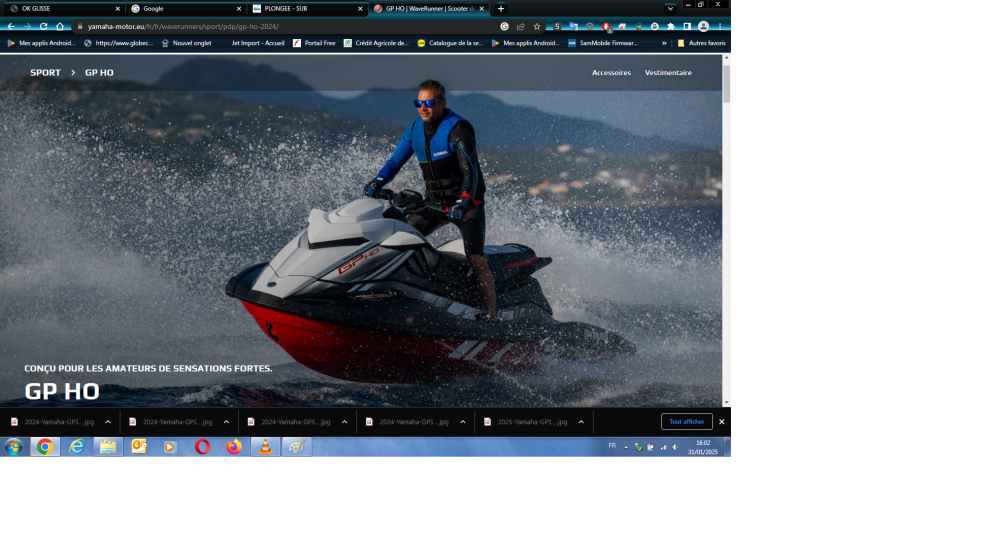
Task: Launch VLC media player from the taskbar
Action: point(265,447)
